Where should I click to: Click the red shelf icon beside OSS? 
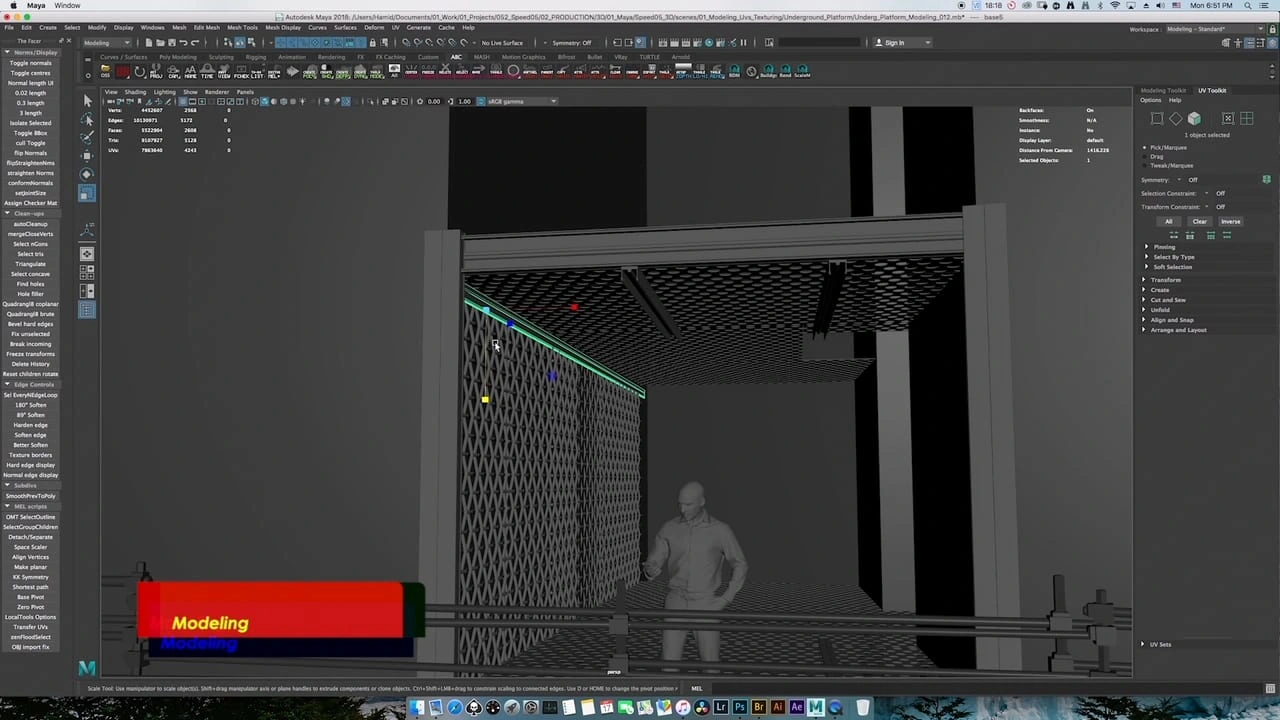(x=122, y=72)
